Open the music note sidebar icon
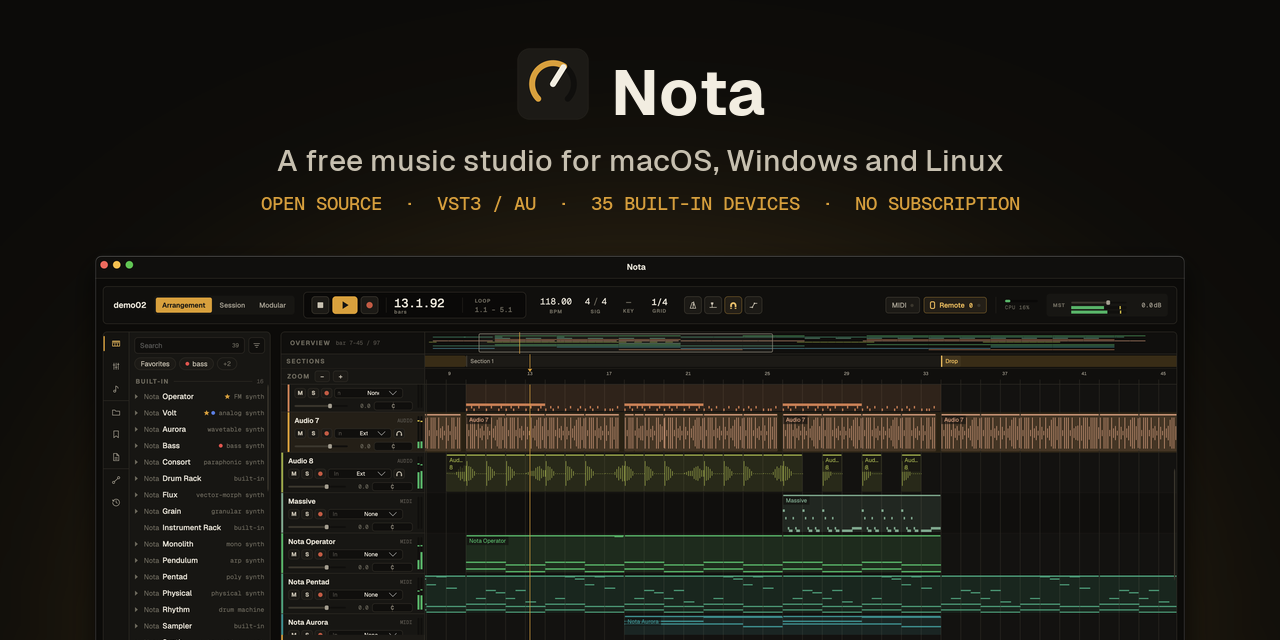This screenshot has height=640, width=1280. [116, 389]
